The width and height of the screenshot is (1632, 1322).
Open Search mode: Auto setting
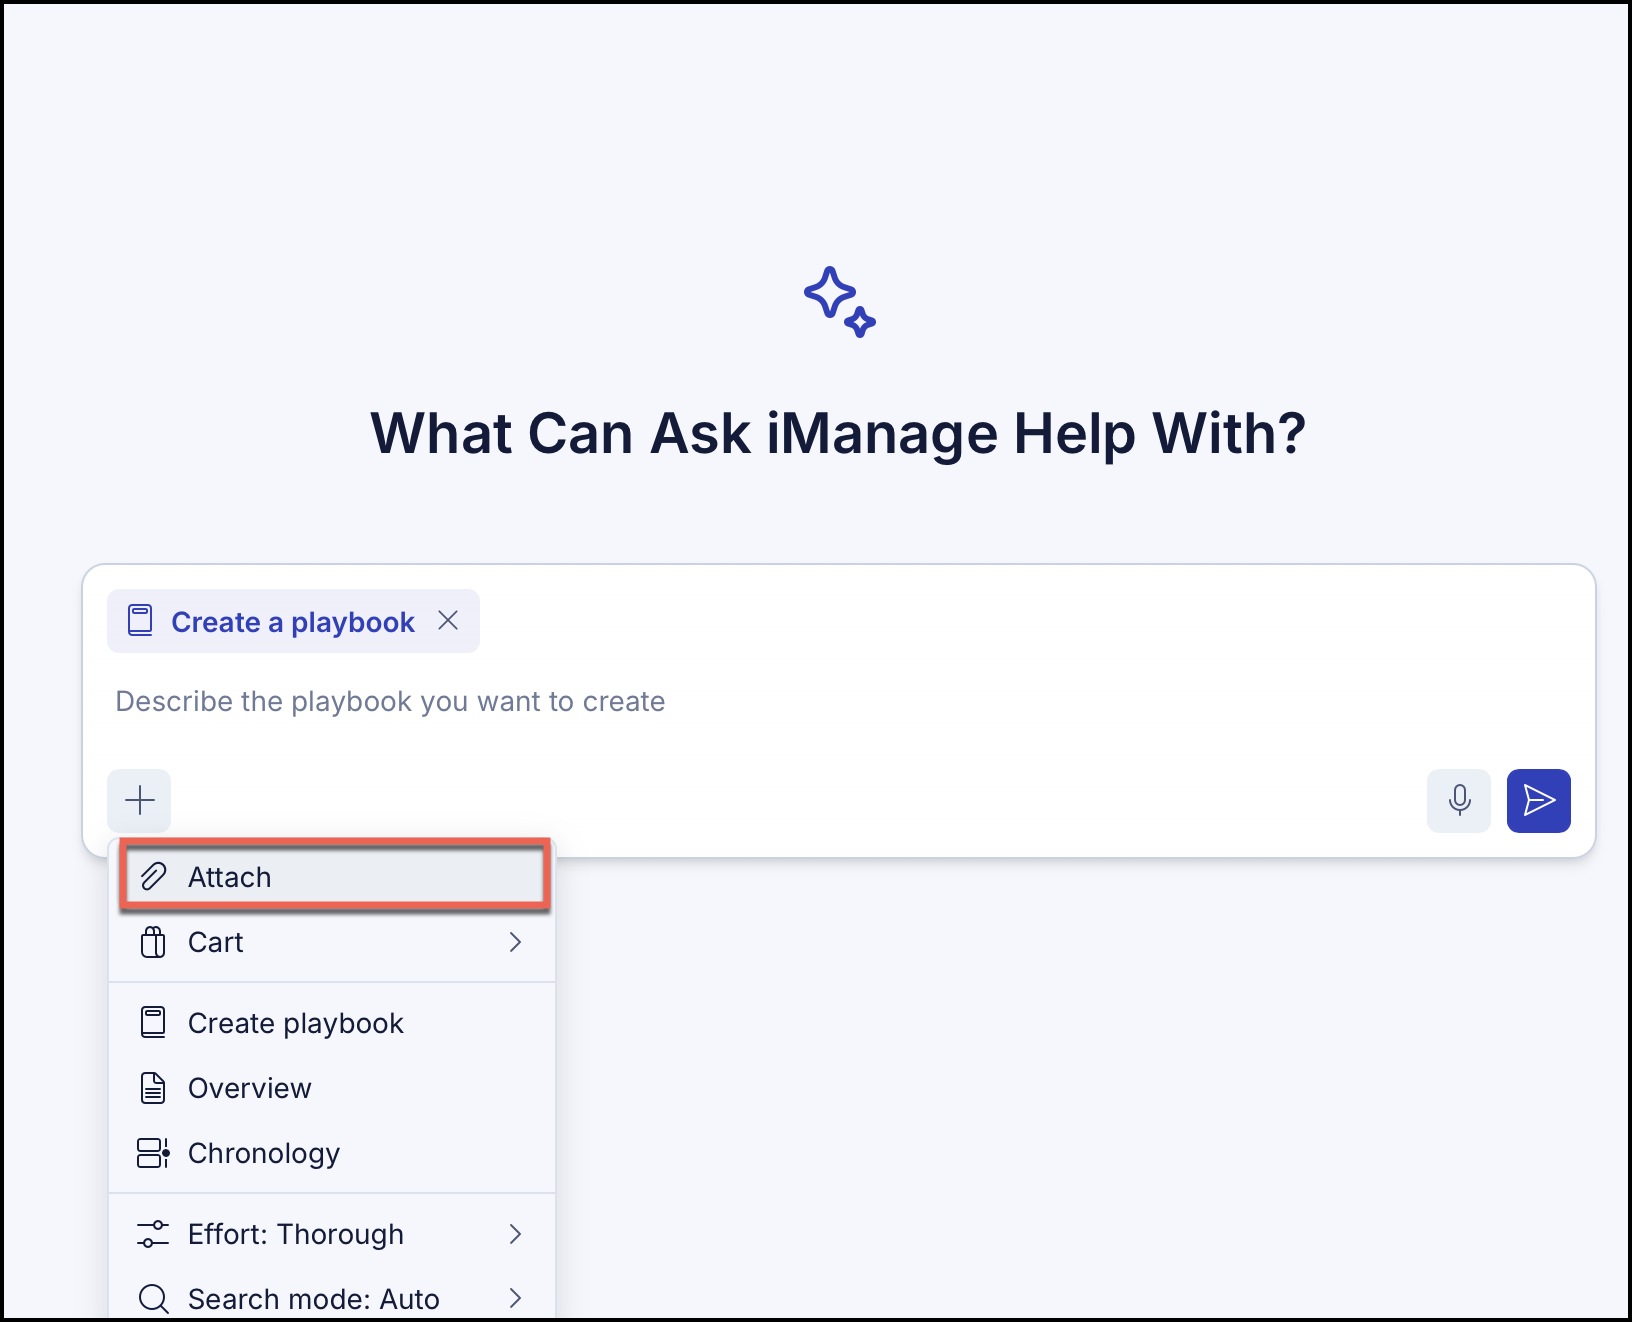(332, 1298)
